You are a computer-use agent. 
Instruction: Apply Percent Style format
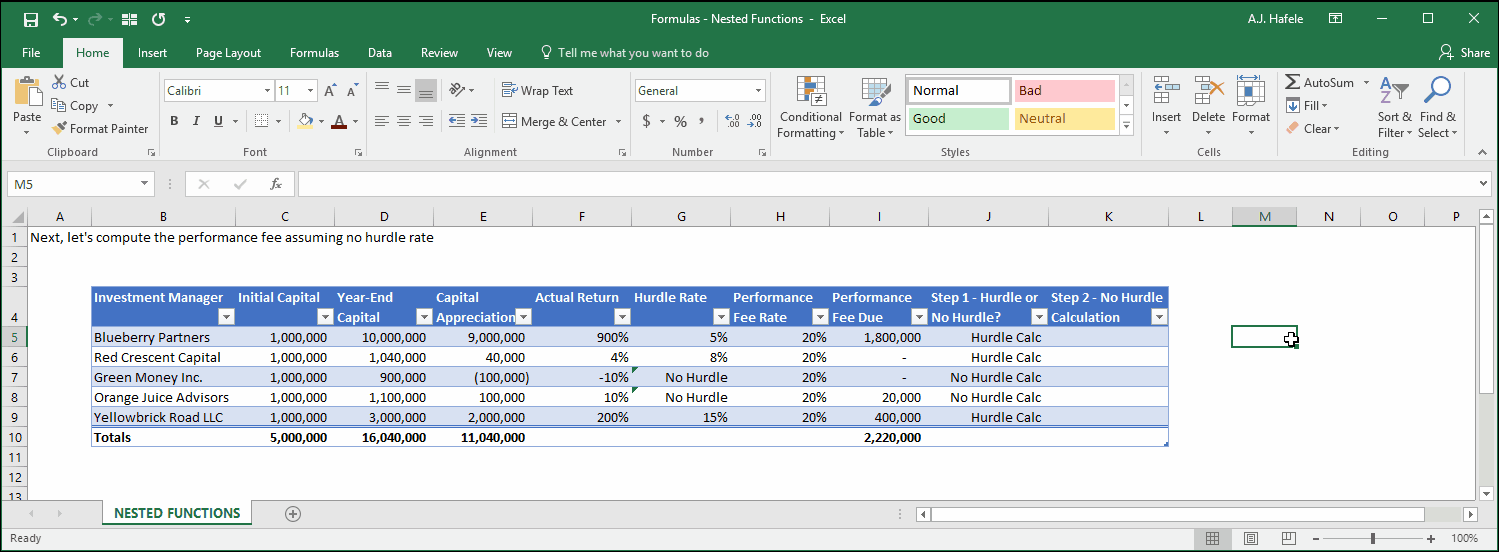680,121
